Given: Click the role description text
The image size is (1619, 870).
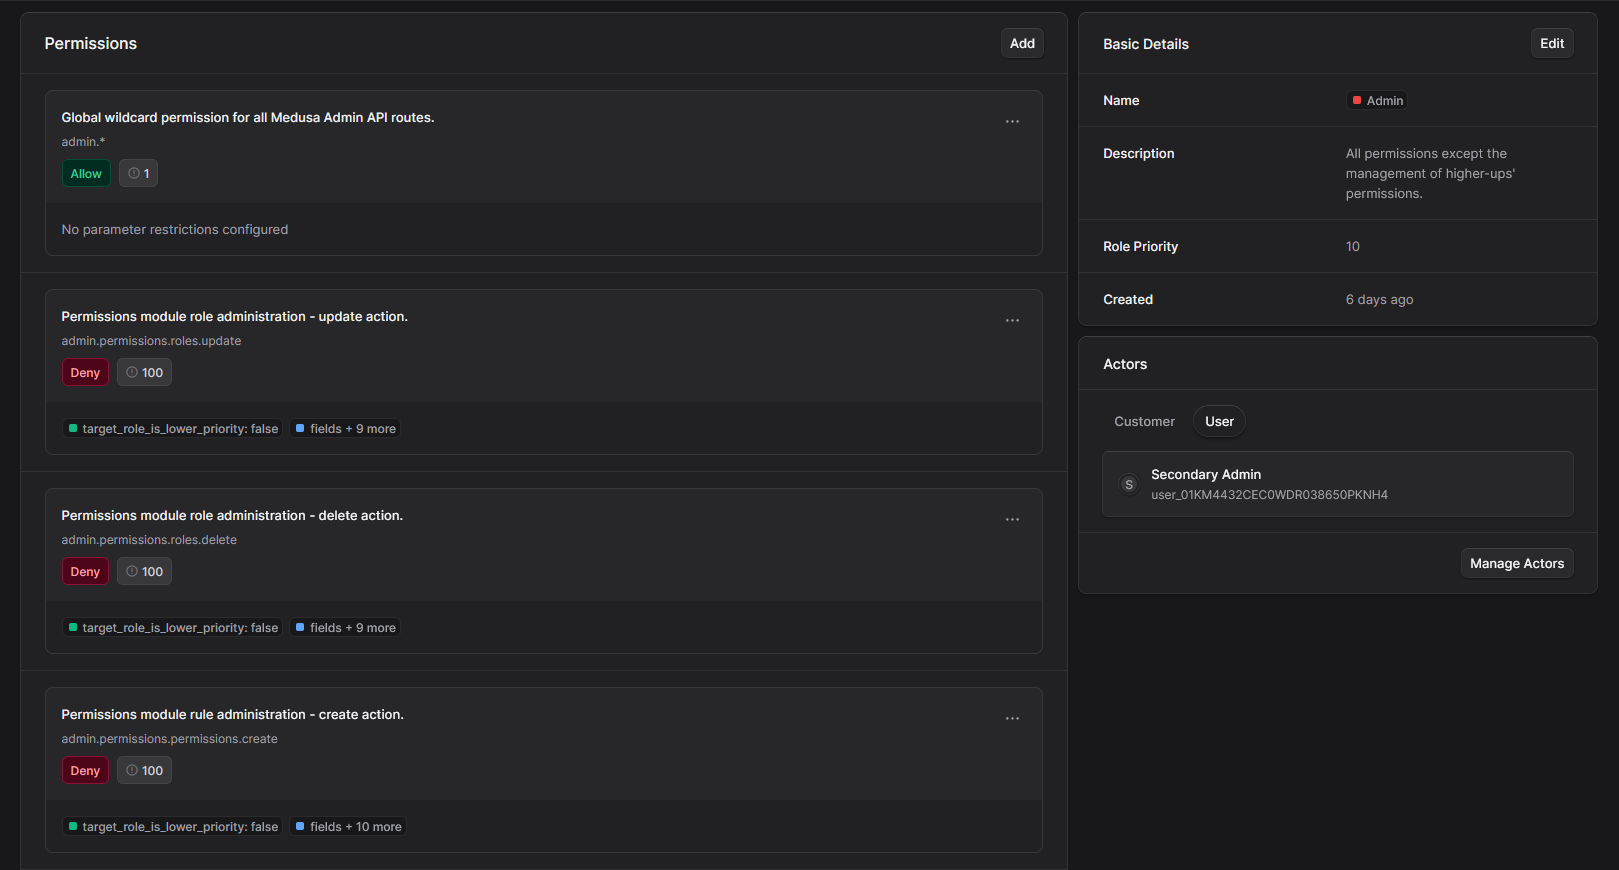Looking at the screenshot, I should pos(1430,173).
